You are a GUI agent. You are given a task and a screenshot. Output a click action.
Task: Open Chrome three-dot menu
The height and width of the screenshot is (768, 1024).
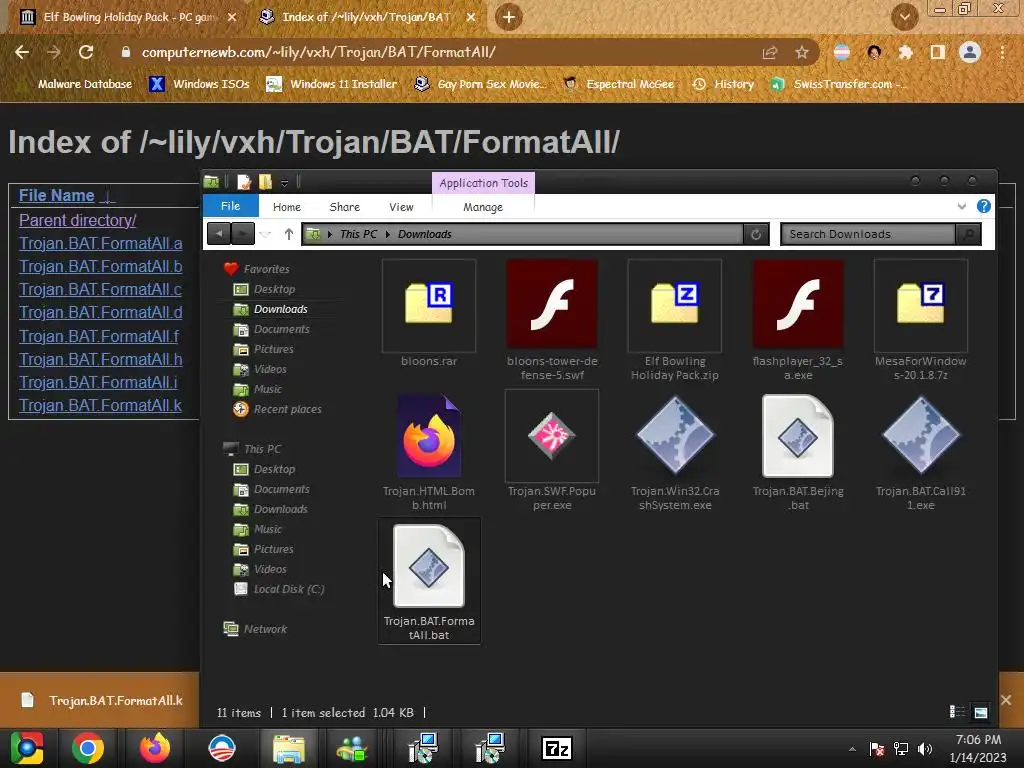pos(1002,52)
